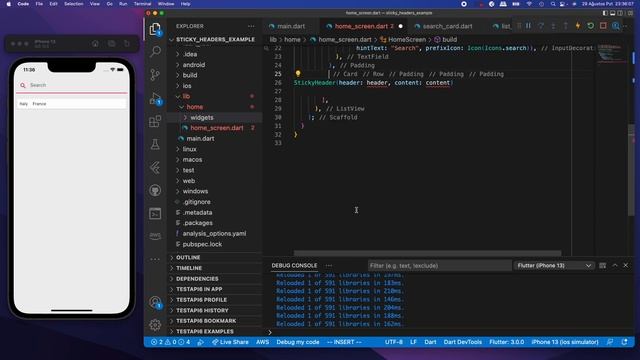Open the AWS toolkit view

[155, 236]
